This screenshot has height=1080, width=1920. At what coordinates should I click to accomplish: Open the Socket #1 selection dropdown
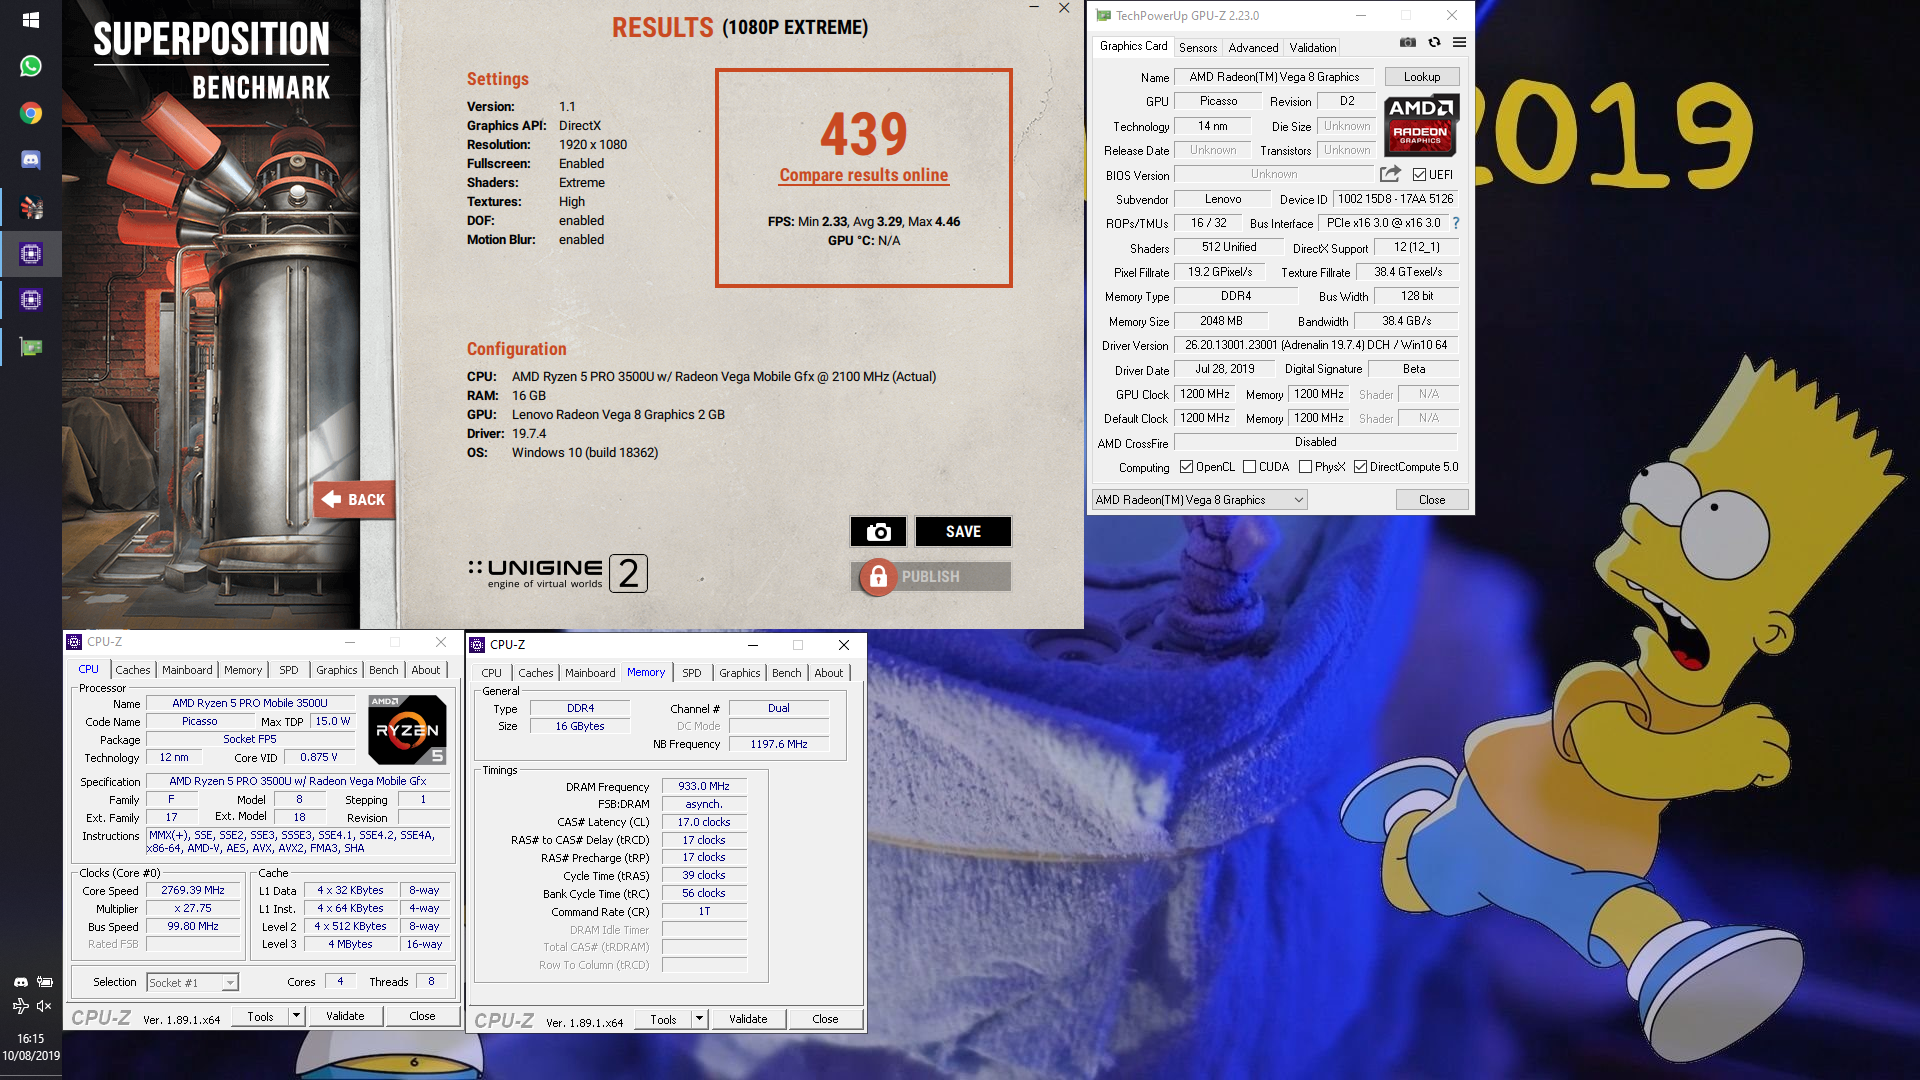192,983
